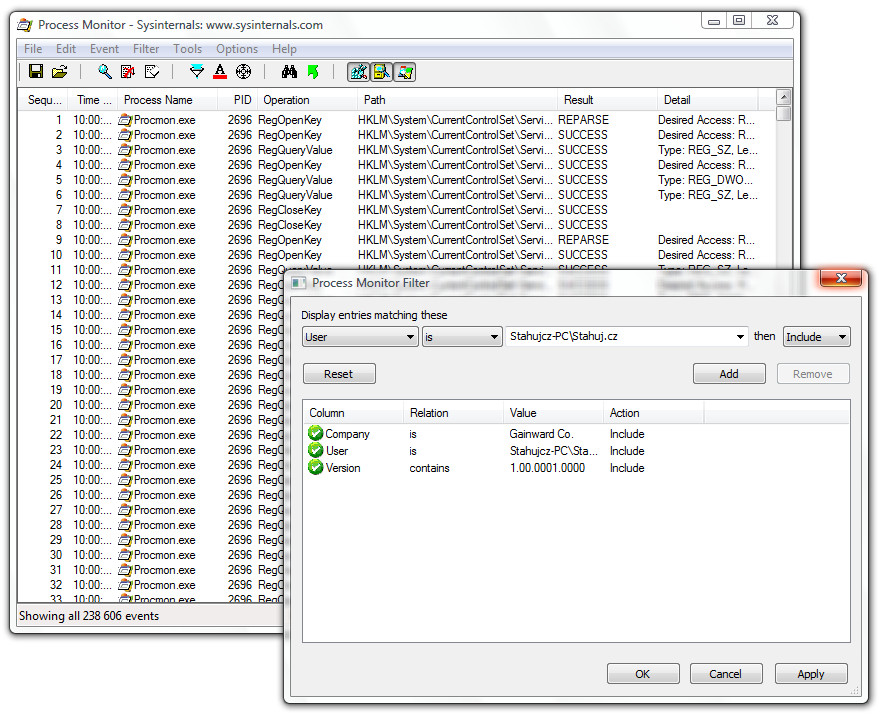Click the filter list Relation column header
Viewport: 881px width, 721px height.
pos(453,413)
